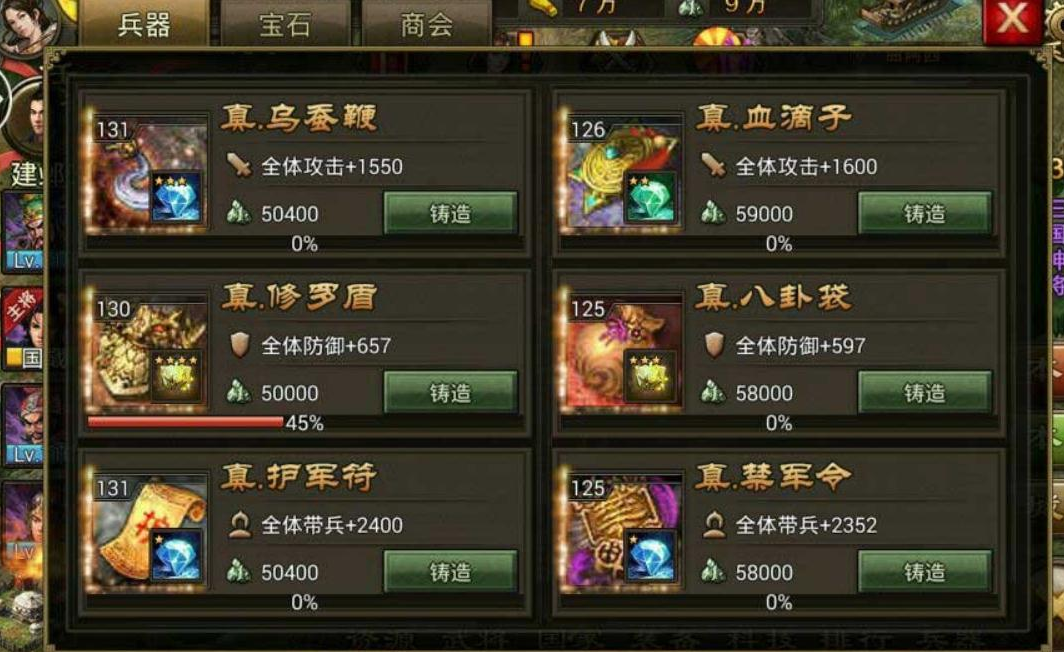Screen dimensions: 1064x652
Task: Forge the 真.修罗盾 costing 50000
Action: point(451,392)
